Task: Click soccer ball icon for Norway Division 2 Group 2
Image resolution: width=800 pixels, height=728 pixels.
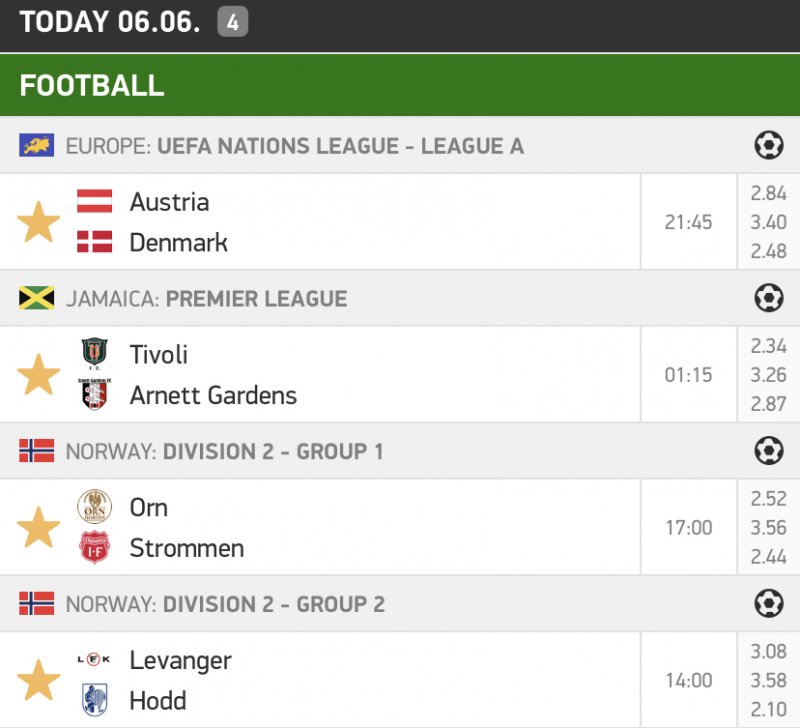Action: pos(768,604)
